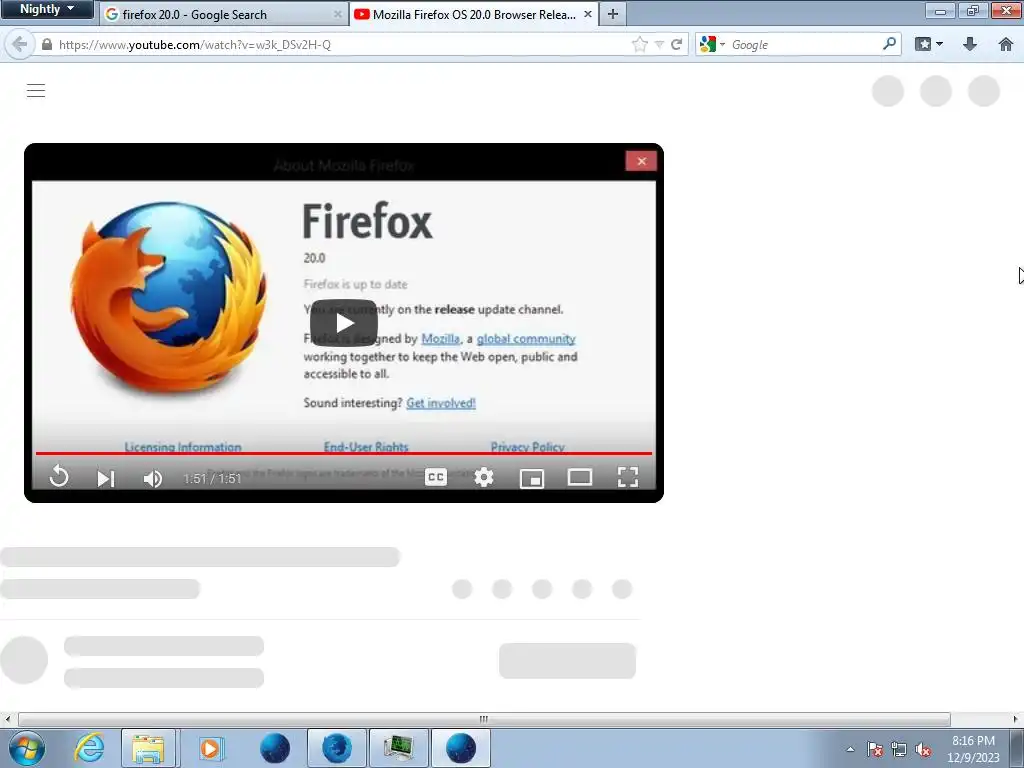Switch to theater mode
The image size is (1024, 768).
580,477
